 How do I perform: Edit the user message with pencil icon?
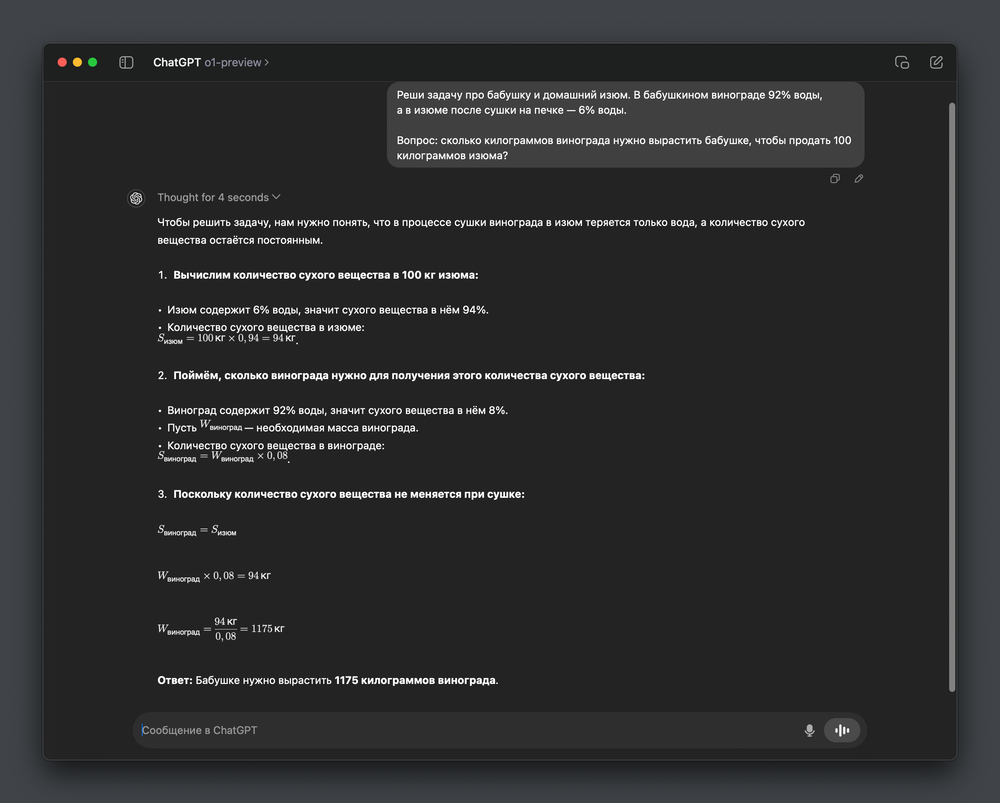tap(859, 179)
